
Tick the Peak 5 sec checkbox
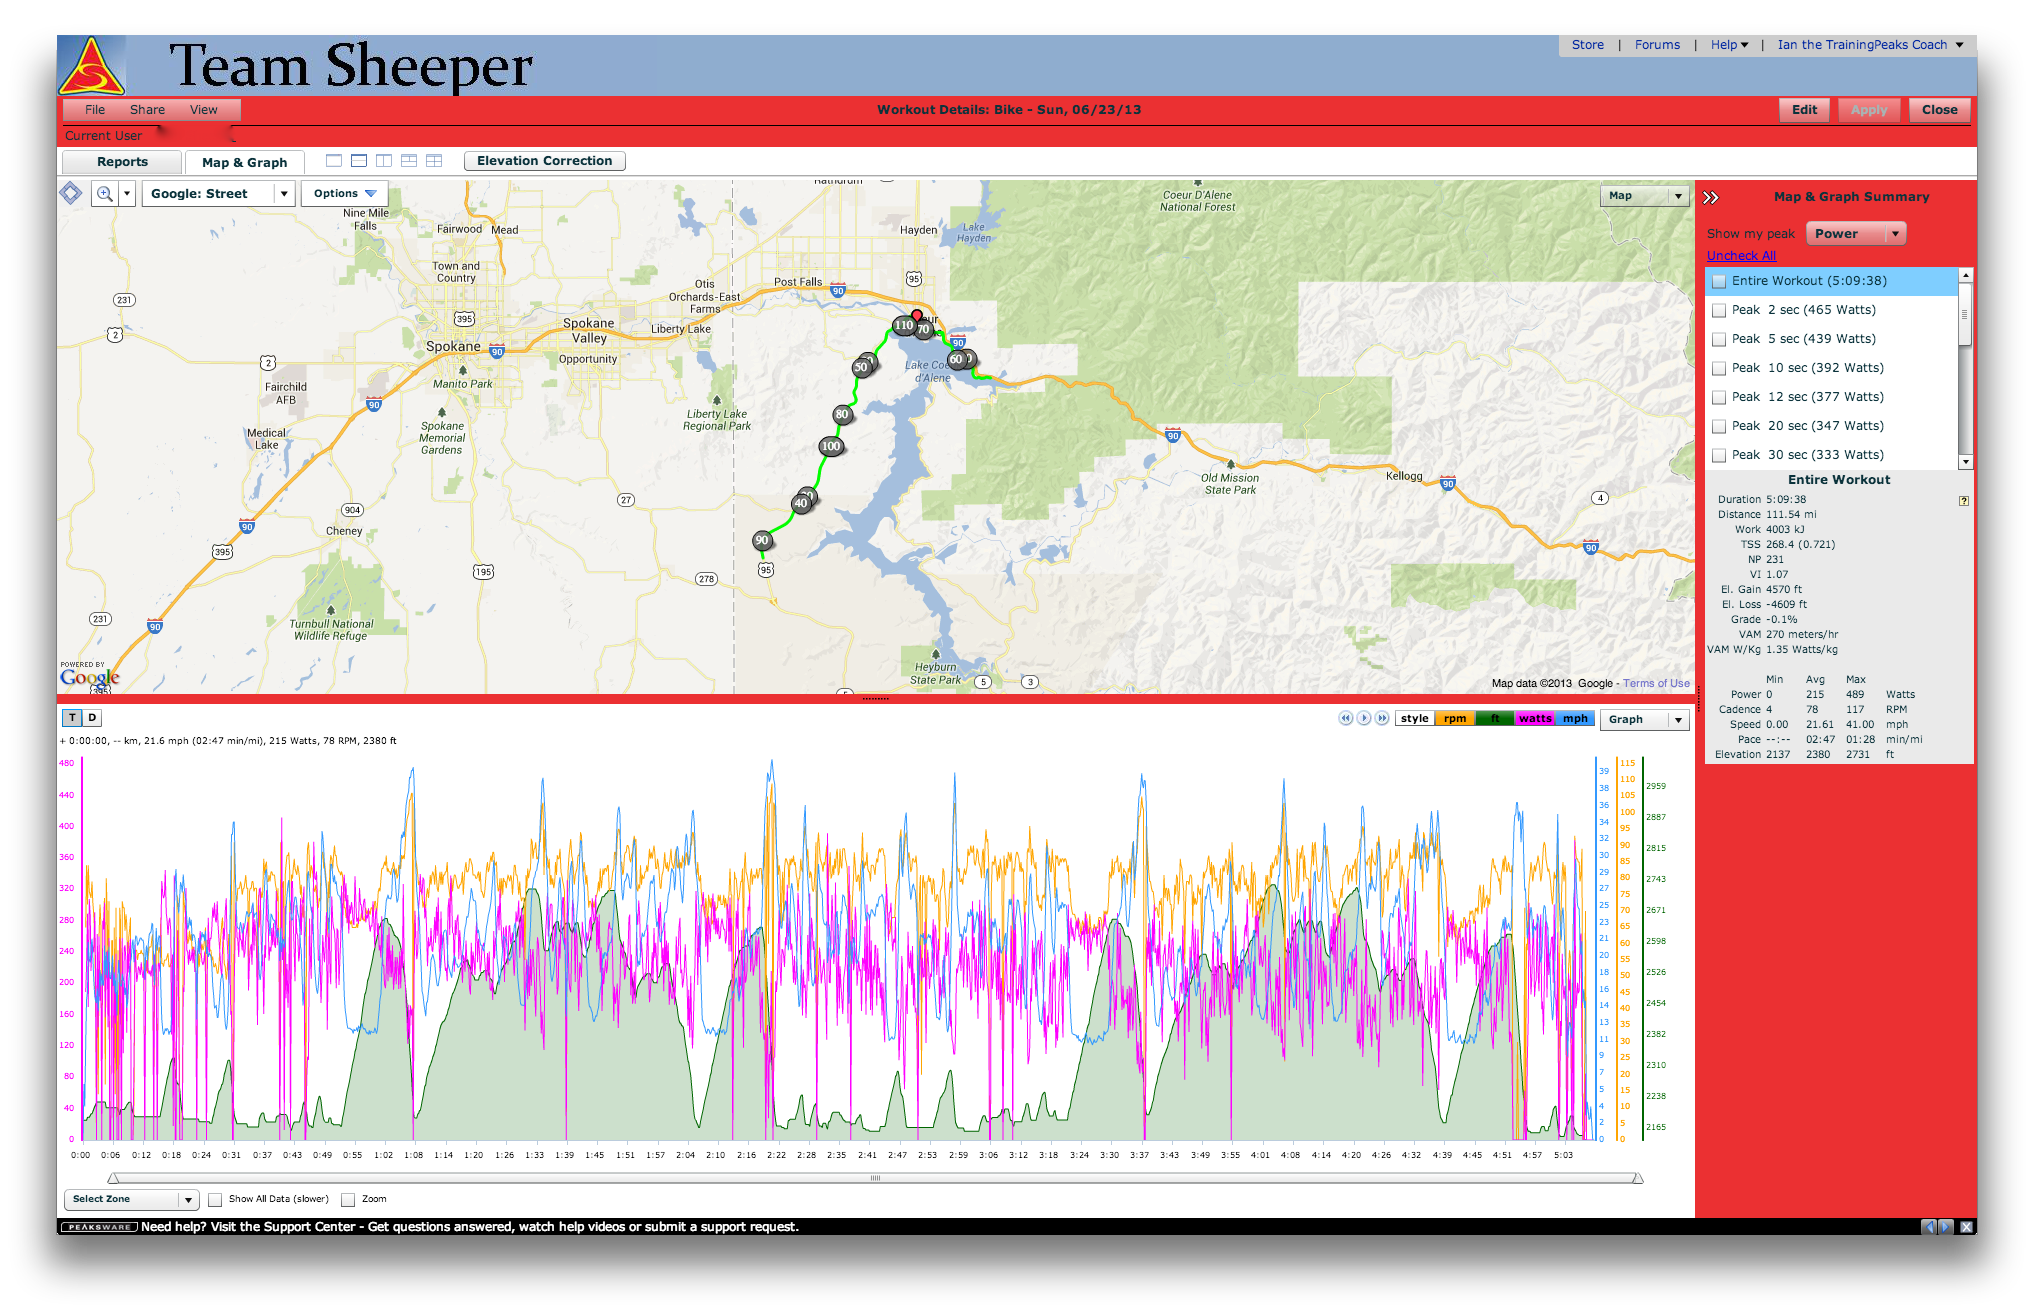click(1719, 340)
